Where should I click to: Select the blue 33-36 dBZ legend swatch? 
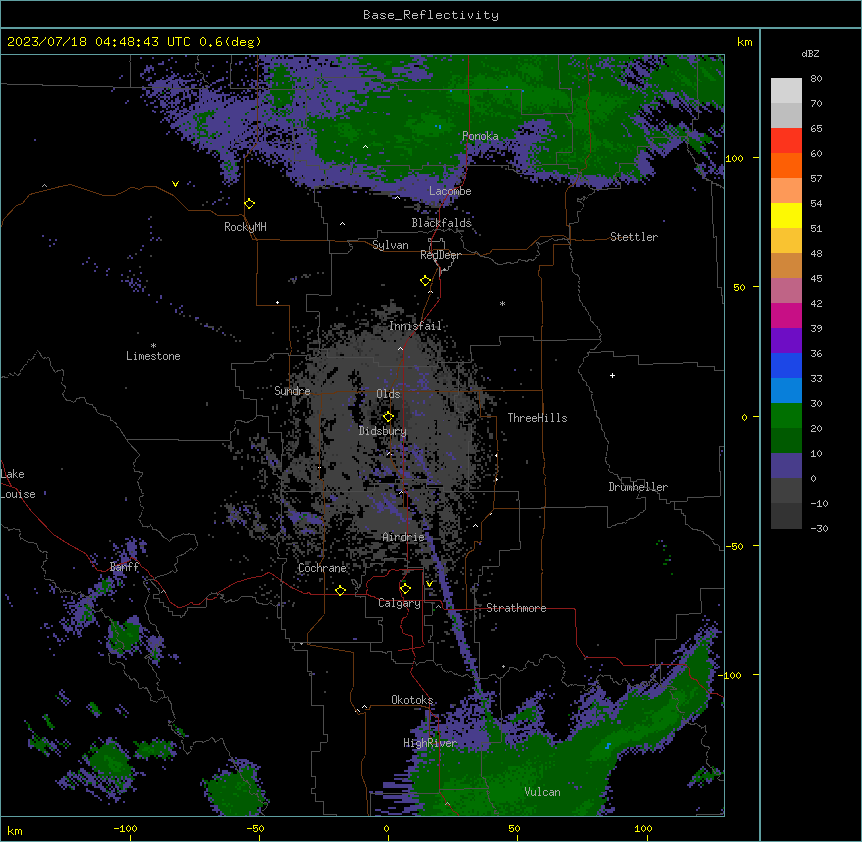(786, 366)
